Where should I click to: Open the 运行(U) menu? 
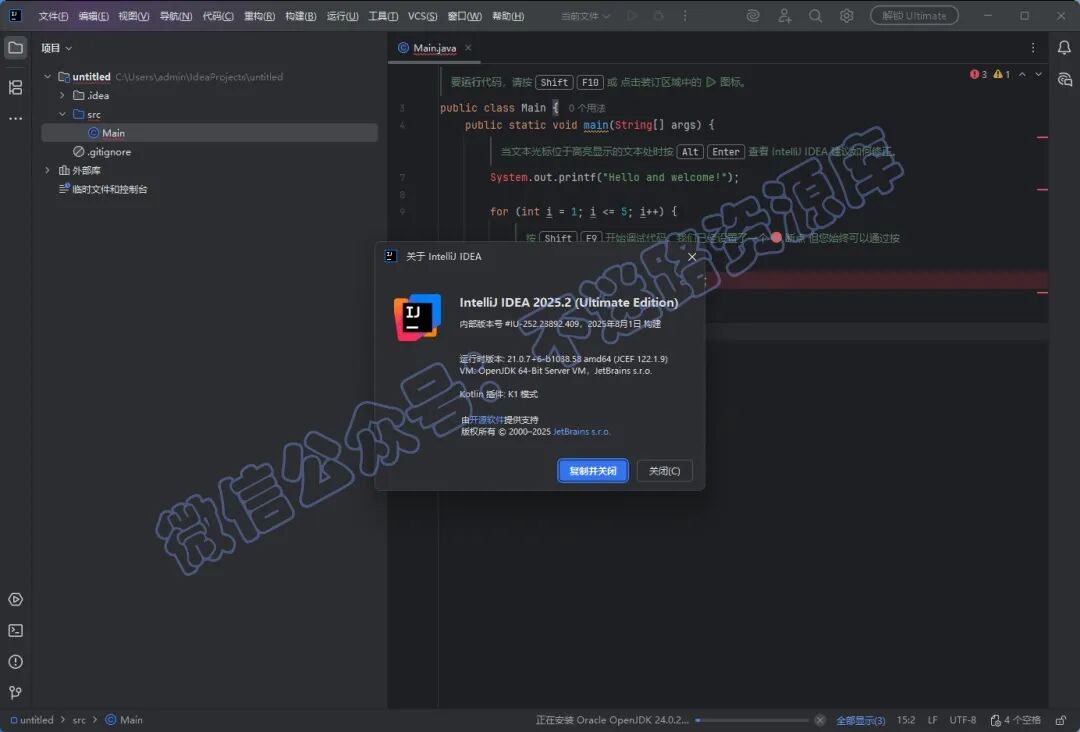tap(342, 15)
